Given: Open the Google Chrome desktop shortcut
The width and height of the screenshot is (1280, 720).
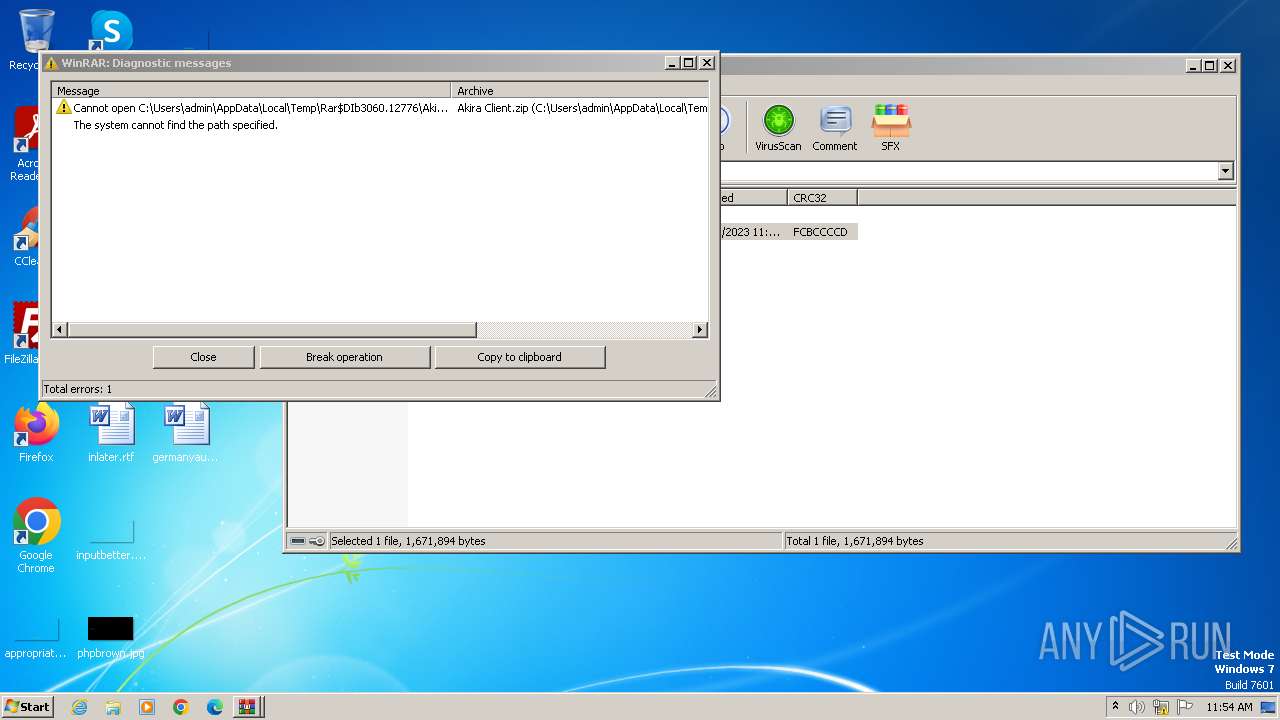Looking at the screenshot, I should [x=36, y=535].
